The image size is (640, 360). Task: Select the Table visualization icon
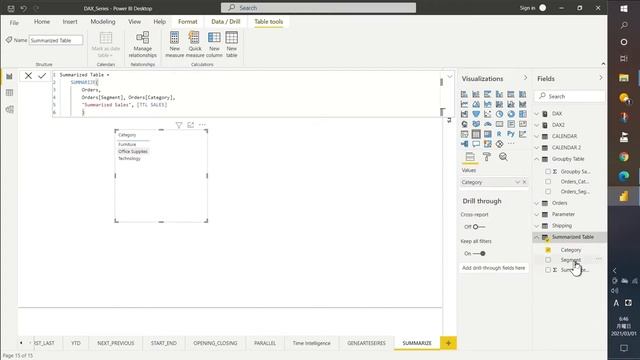point(476,134)
